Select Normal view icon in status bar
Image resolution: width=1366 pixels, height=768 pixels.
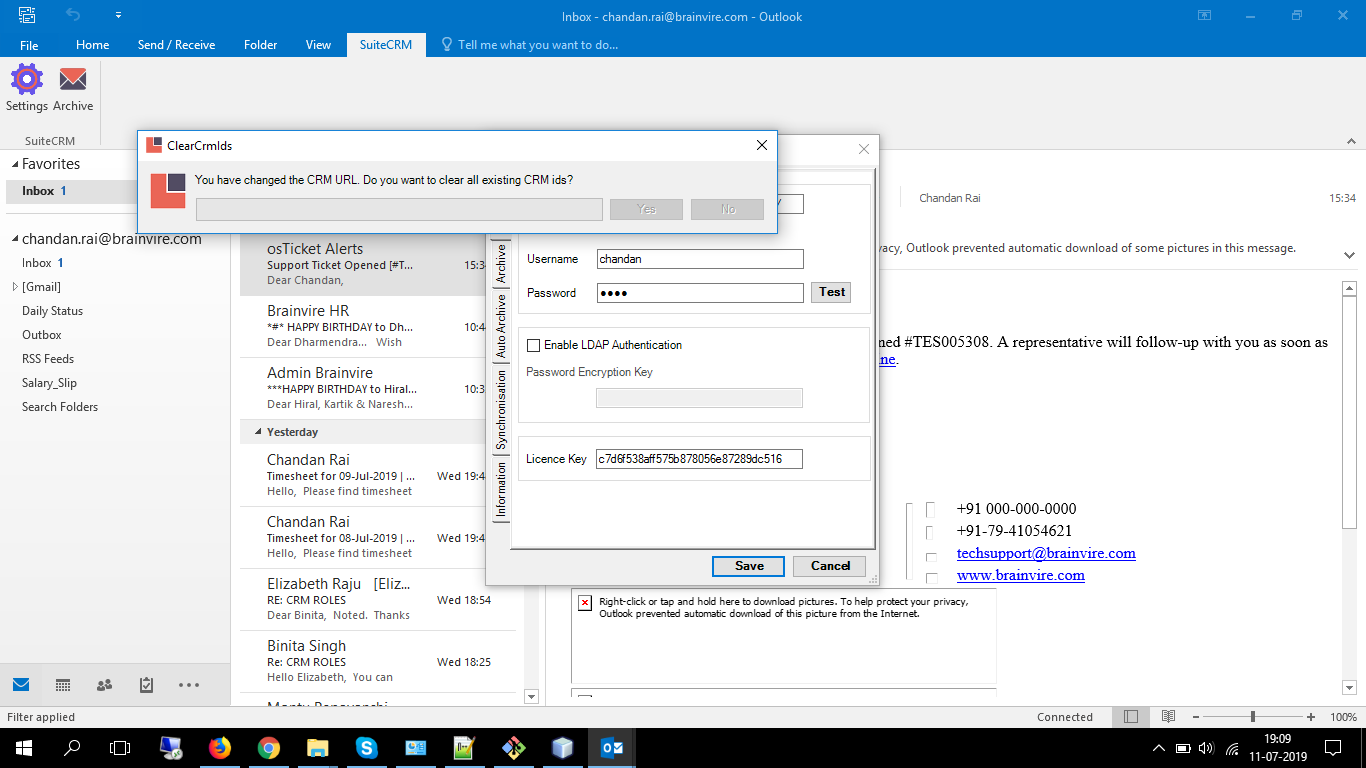pos(1131,717)
